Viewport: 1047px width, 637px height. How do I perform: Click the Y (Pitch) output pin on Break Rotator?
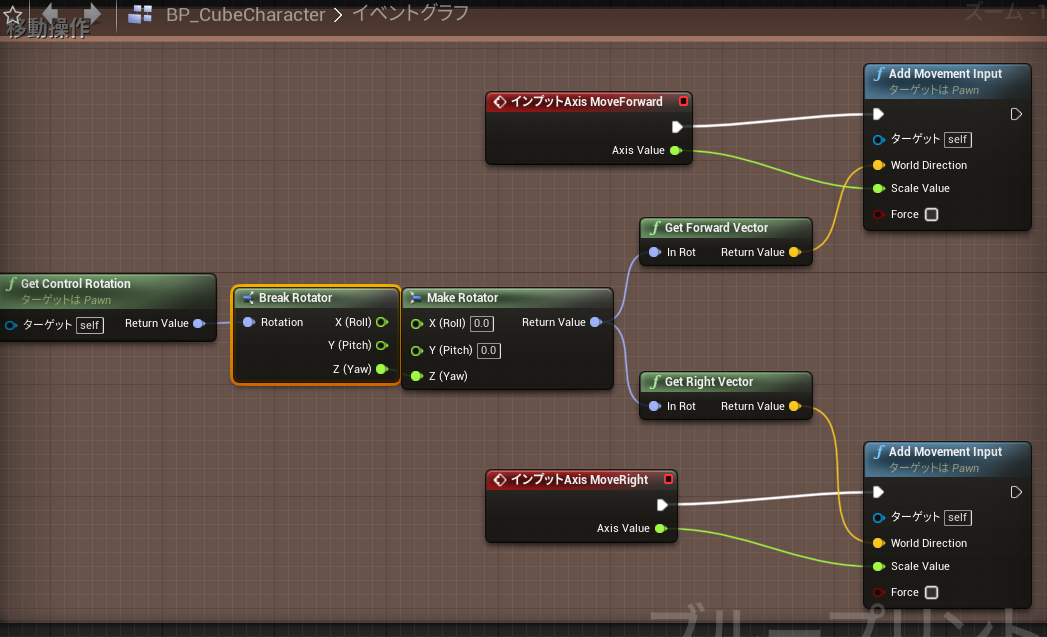[x=382, y=345]
